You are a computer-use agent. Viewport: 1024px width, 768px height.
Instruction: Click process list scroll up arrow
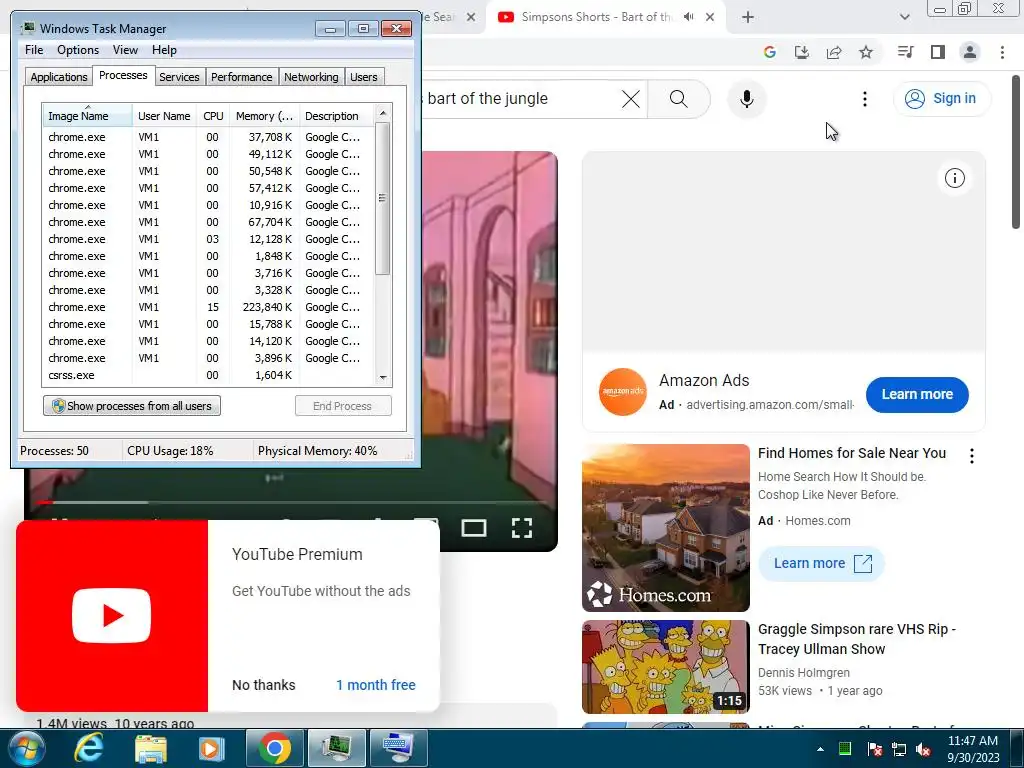pos(383,113)
